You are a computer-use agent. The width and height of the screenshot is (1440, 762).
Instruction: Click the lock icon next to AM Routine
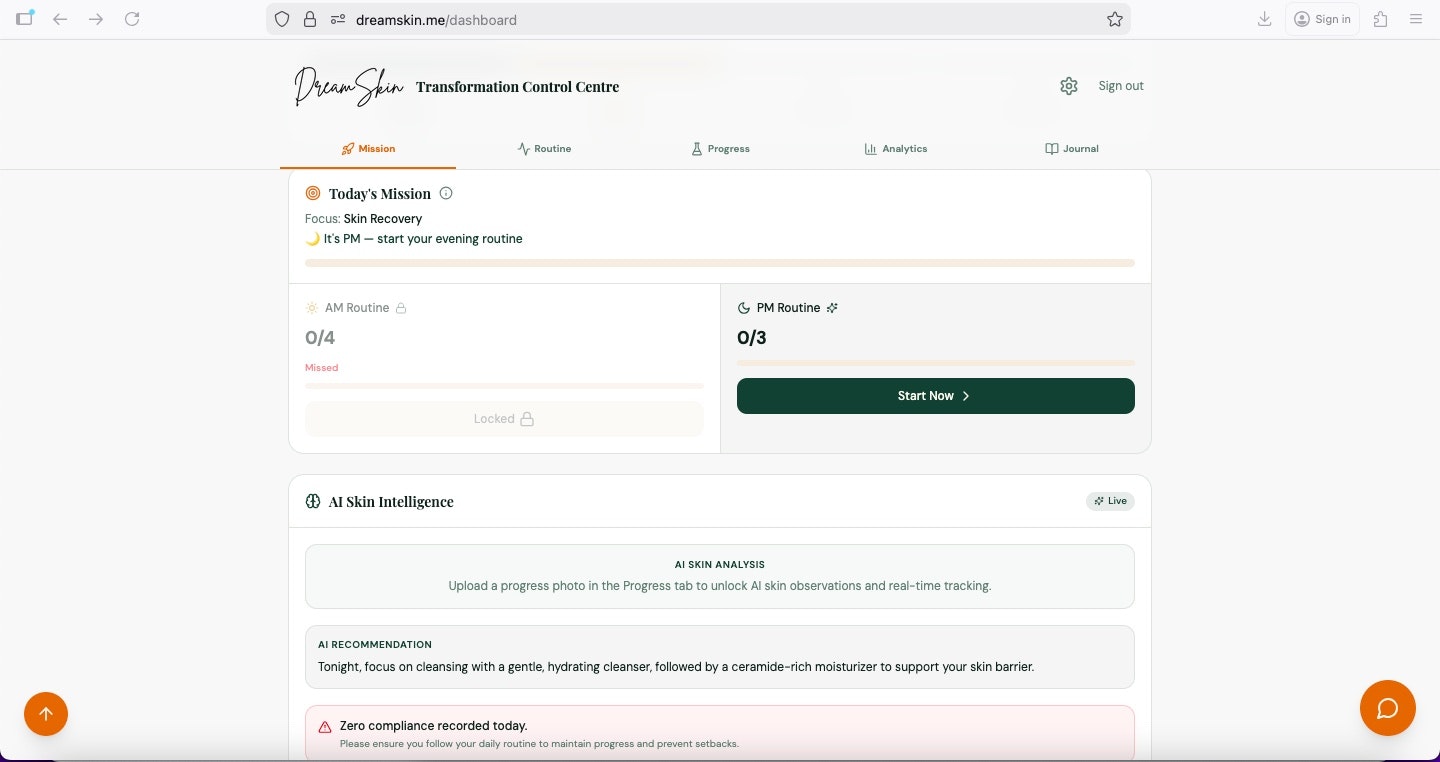pyautogui.click(x=401, y=308)
